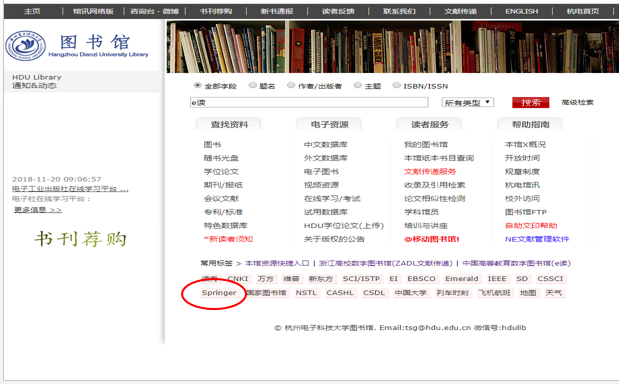Screen dimensions: 619x384
Task: Open the 随书光盘 link
Action: 221,158
